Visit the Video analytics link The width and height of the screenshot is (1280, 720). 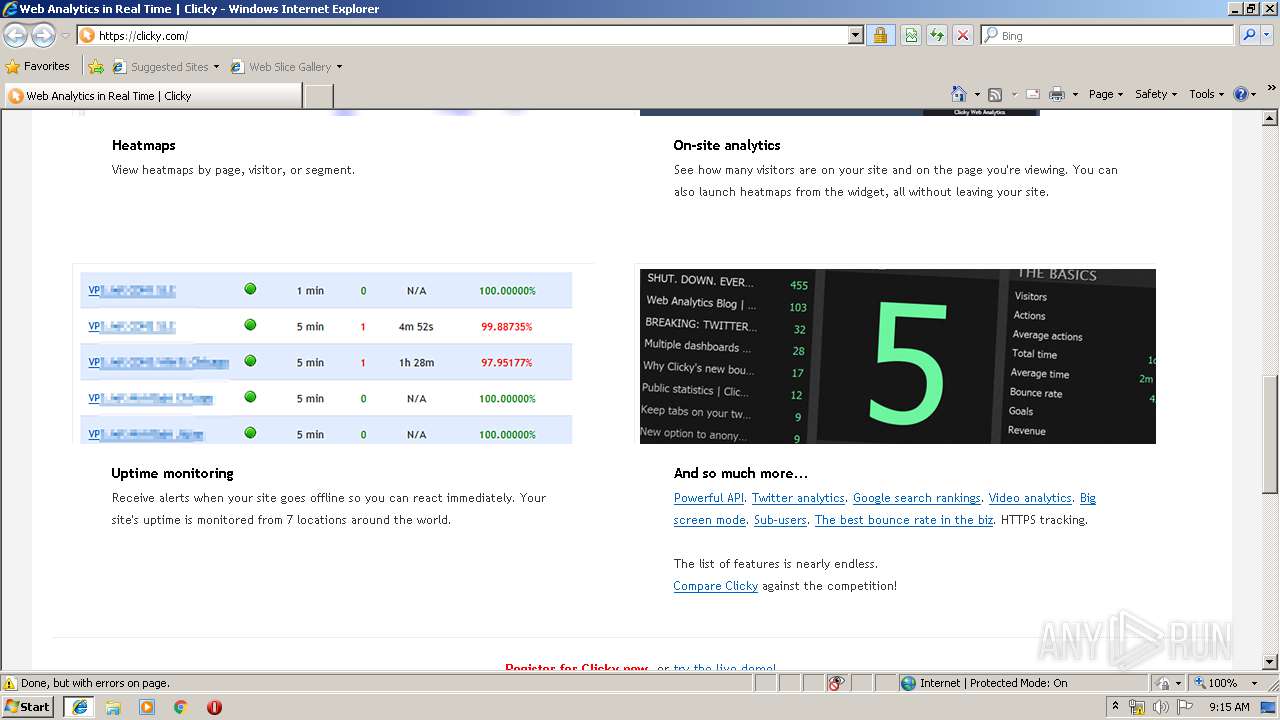pos(1030,498)
